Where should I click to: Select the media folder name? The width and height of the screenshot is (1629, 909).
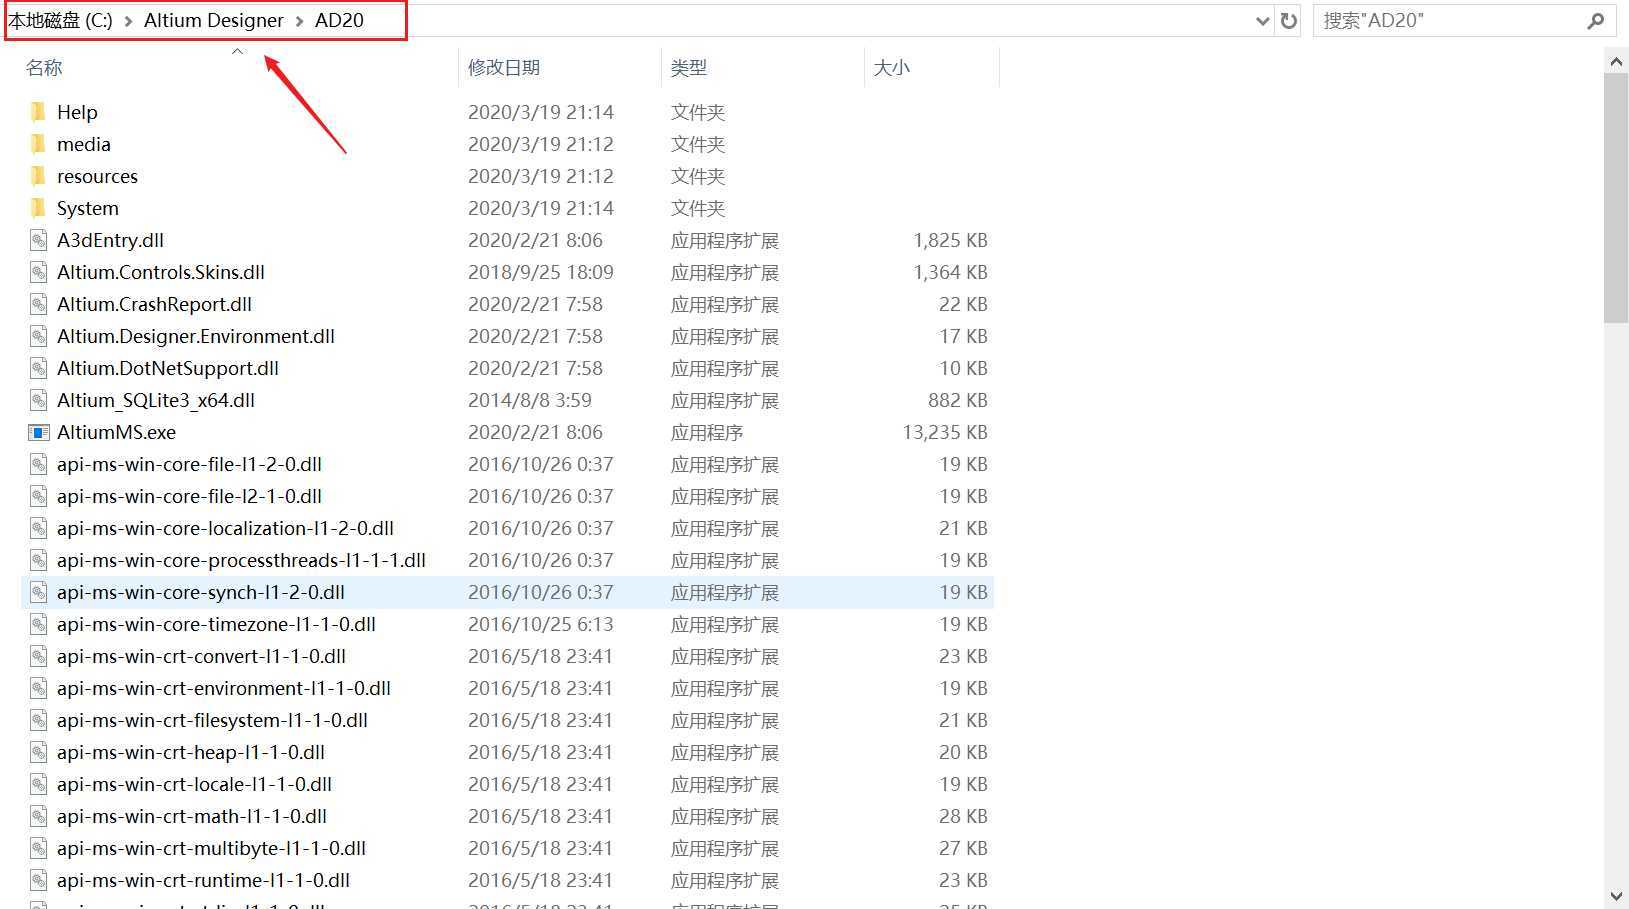pos(84,144)
